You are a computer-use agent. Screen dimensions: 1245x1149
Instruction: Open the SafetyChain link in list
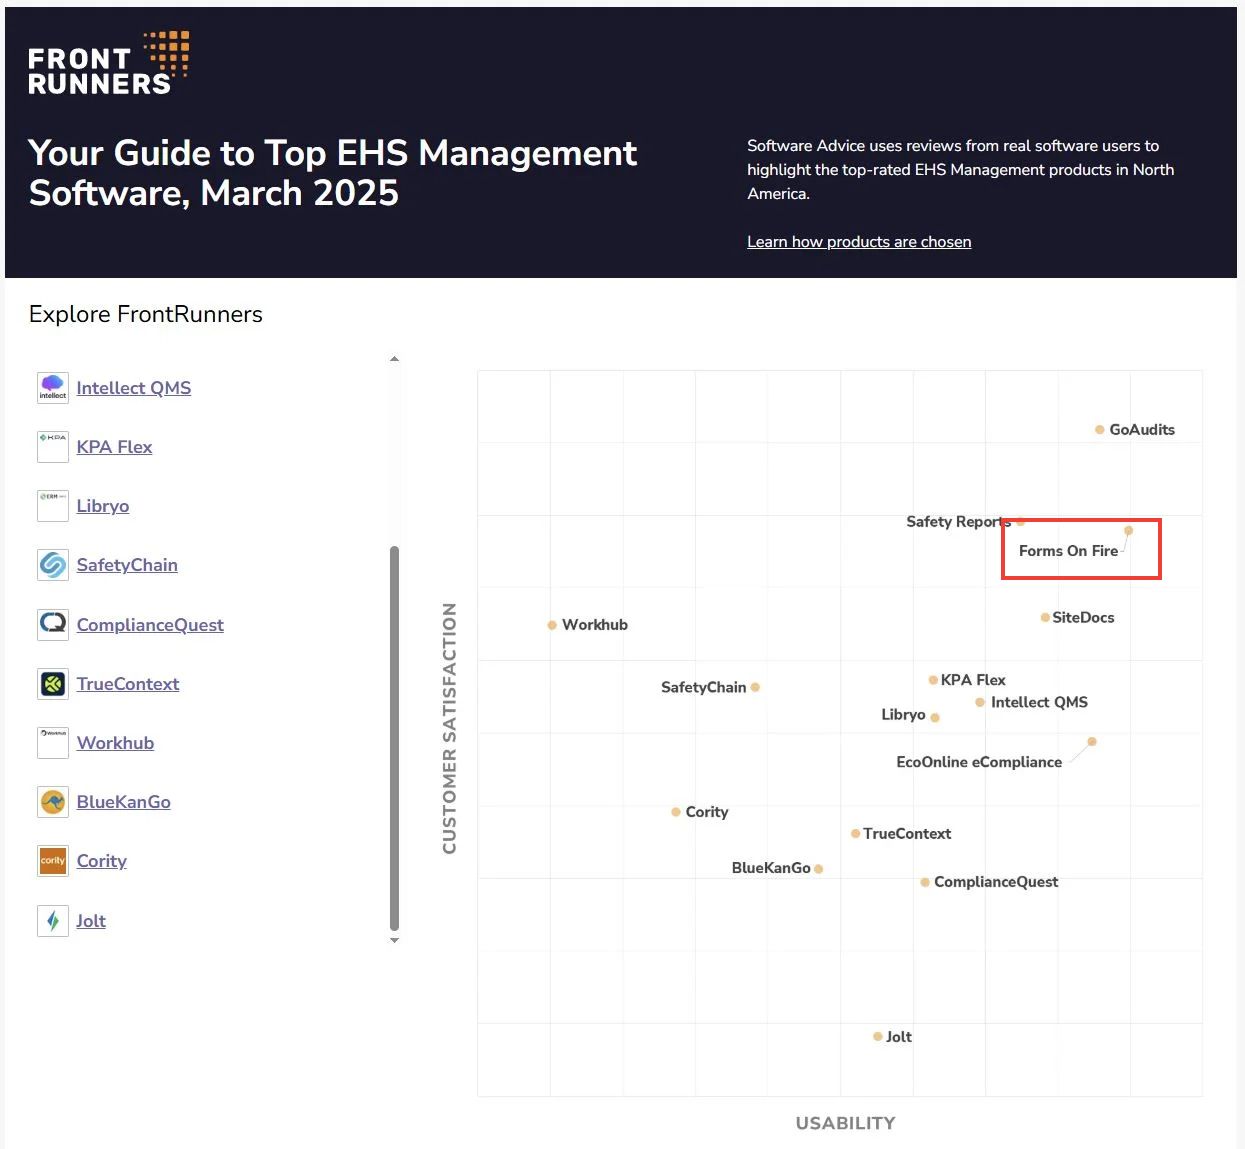pyautogui.click(x=127, y=565)
